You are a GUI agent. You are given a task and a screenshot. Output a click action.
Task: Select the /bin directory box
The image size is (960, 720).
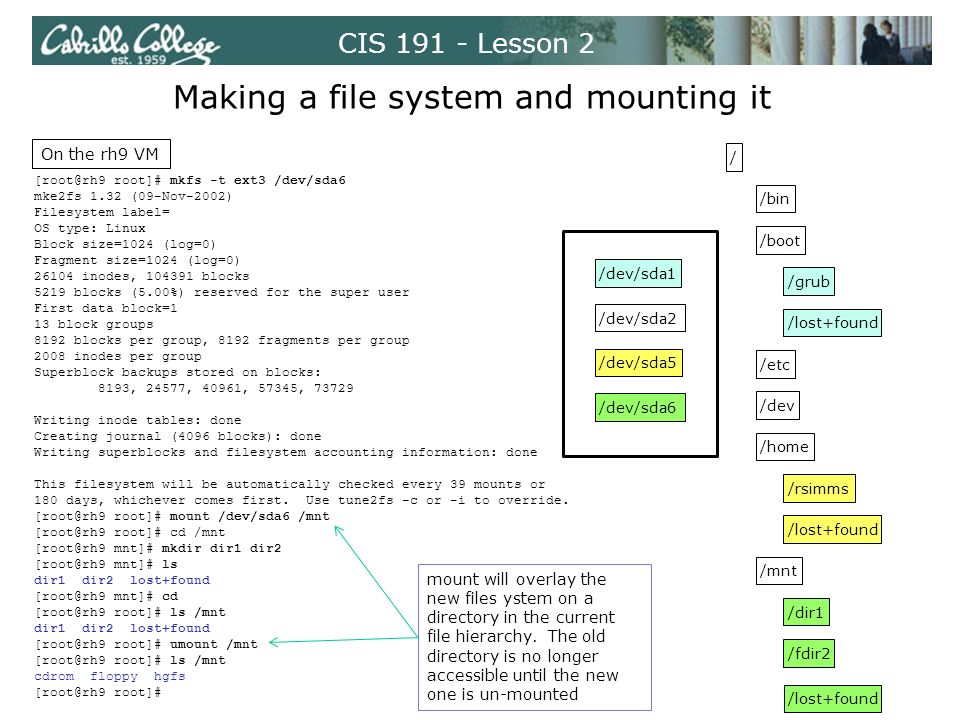coord(776,199)
